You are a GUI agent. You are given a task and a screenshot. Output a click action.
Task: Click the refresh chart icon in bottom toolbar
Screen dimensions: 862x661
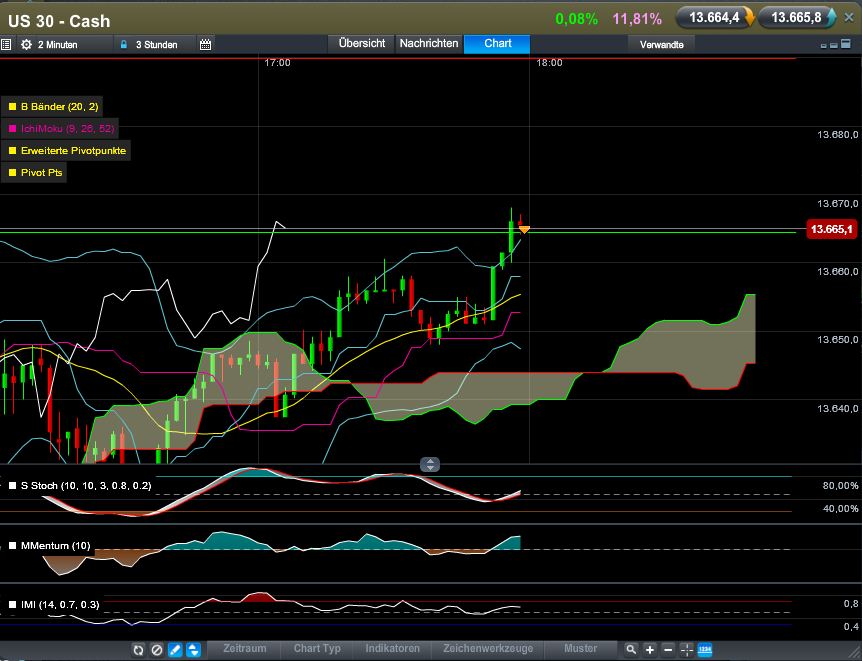click(x=138, y=650)
